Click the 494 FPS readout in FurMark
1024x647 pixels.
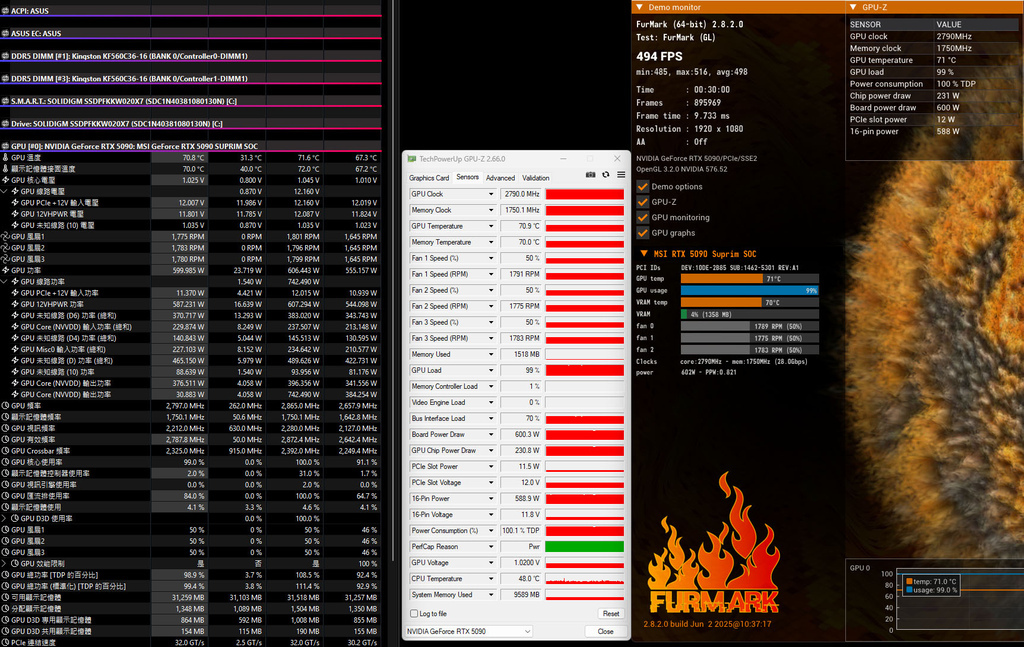659,57
